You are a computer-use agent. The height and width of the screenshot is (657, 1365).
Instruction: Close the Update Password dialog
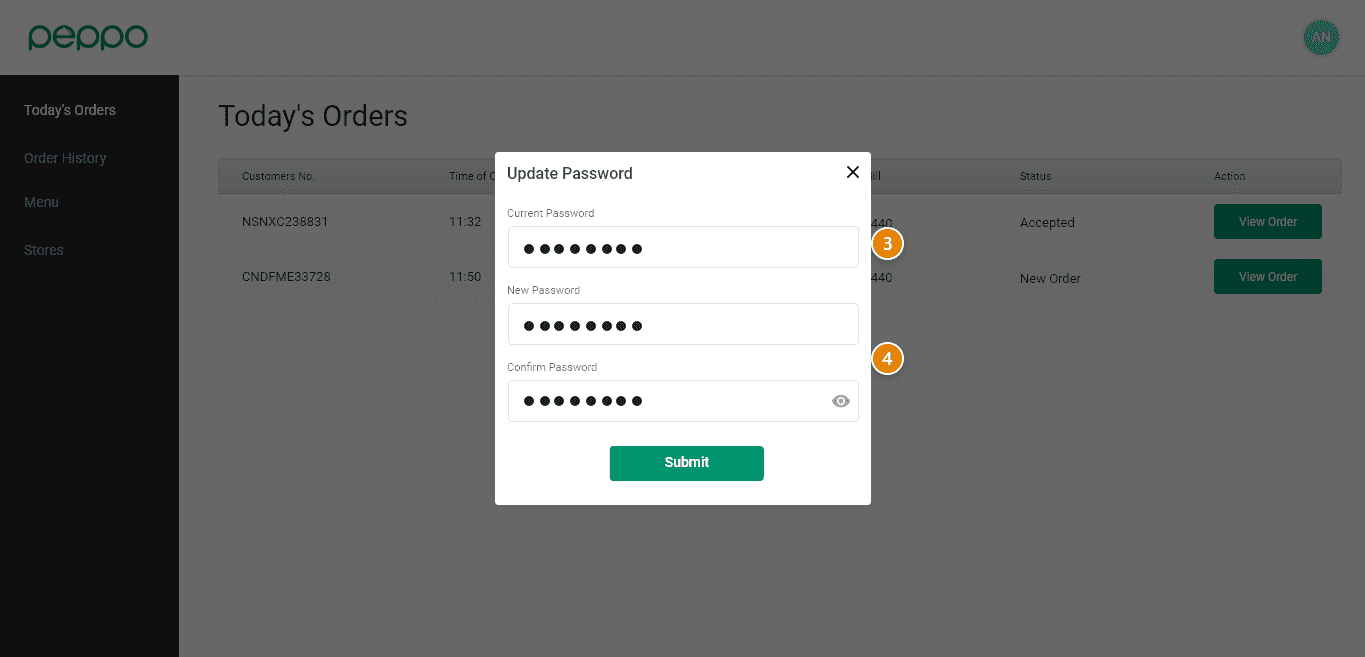click(853, 172)
